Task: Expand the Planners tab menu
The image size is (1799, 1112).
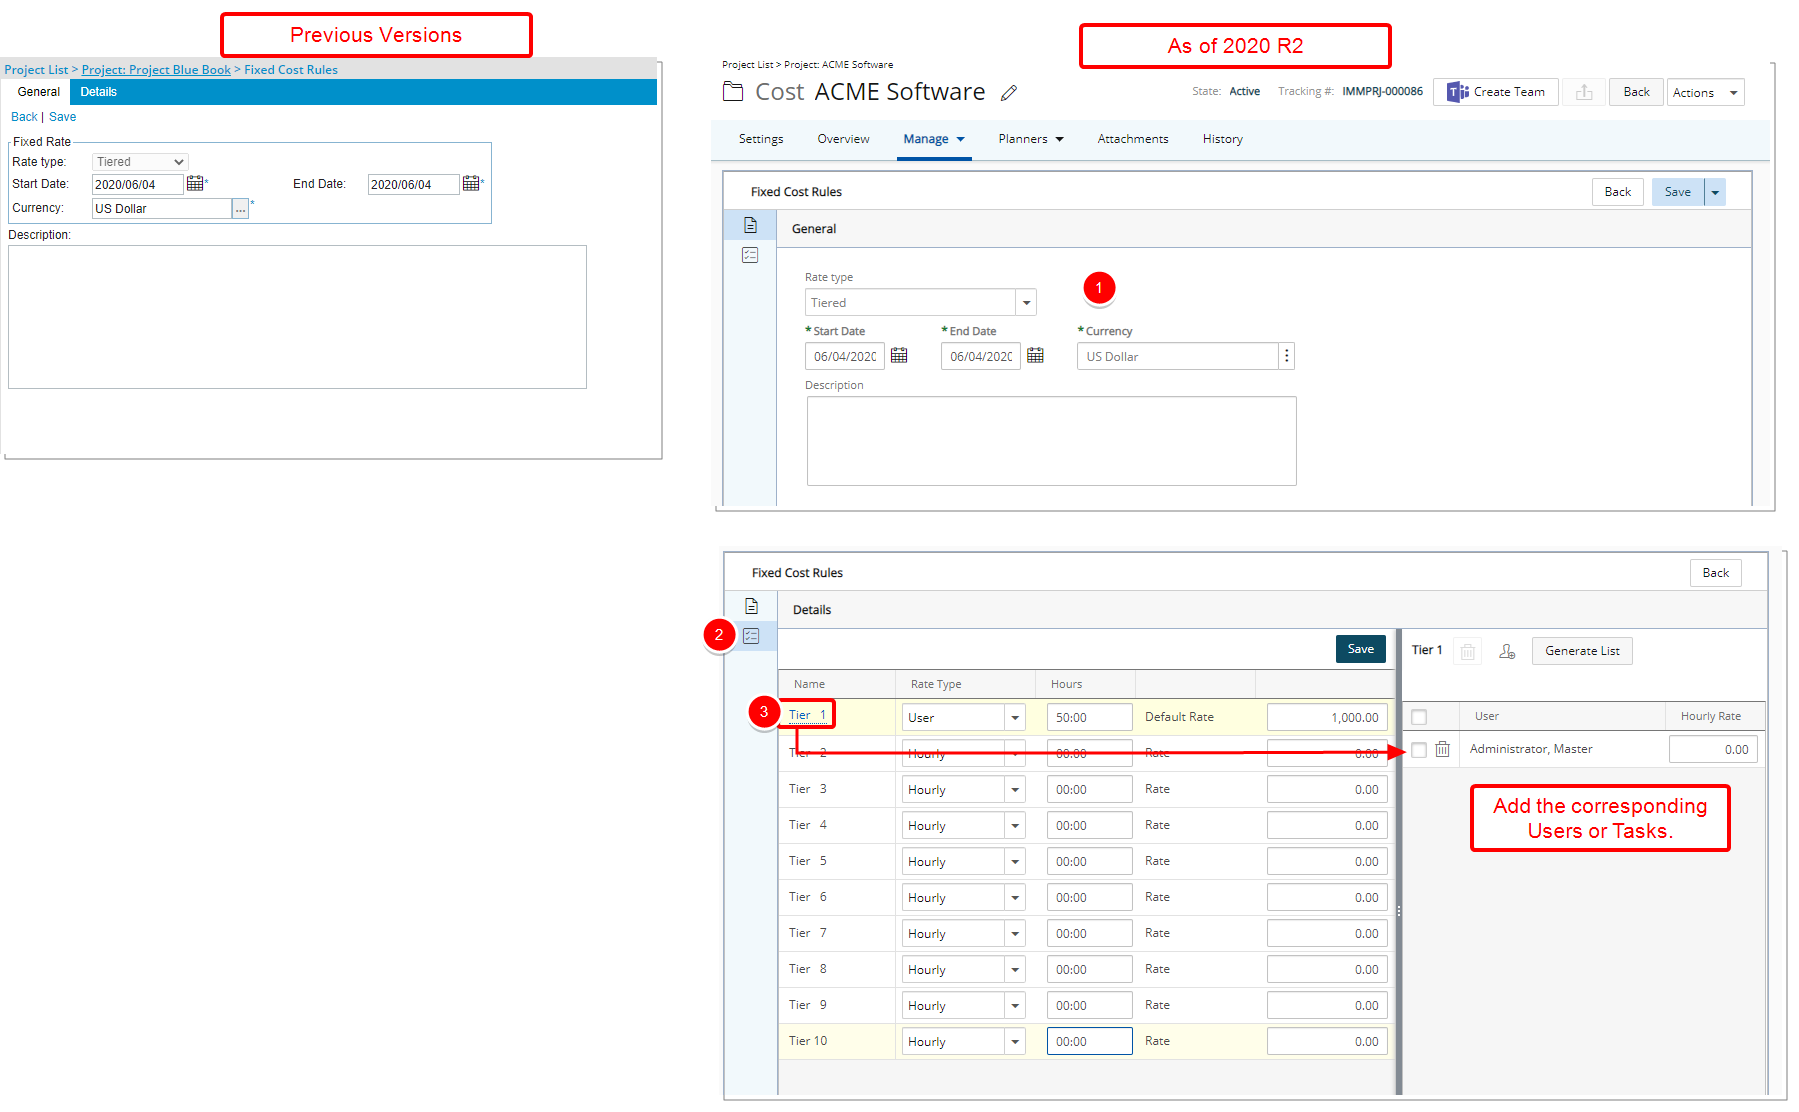Action: [1031, 139]
